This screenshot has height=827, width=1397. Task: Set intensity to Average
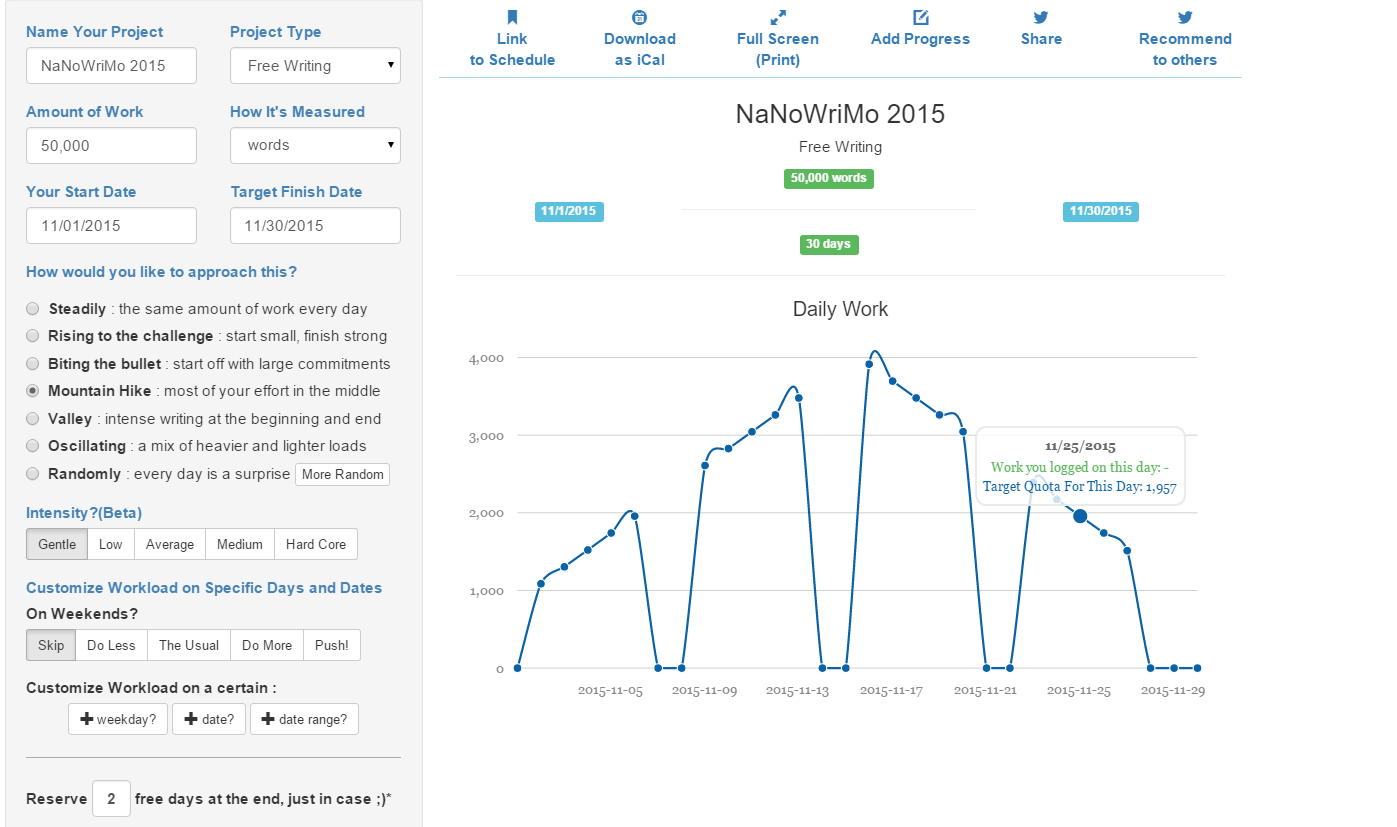coord(170,544)
